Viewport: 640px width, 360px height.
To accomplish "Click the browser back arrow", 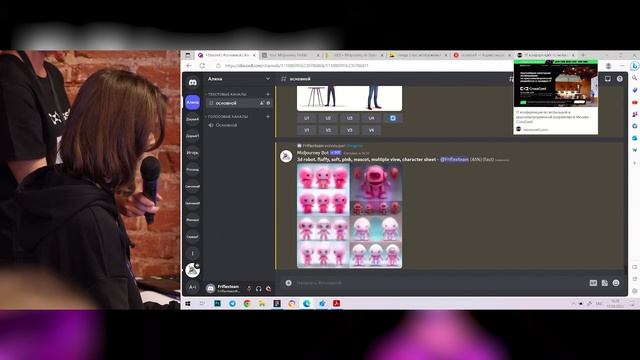I will tap(189, 66).
